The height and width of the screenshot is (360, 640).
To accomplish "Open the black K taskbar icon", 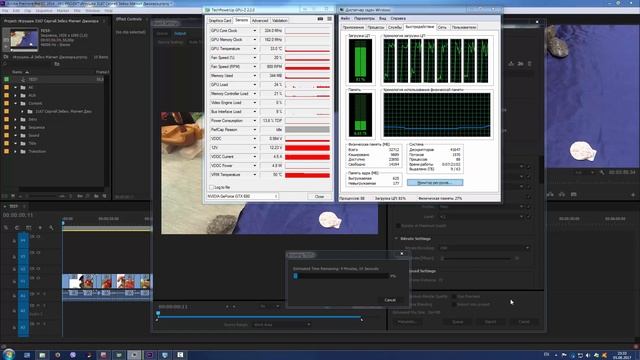I will [180, 355].
